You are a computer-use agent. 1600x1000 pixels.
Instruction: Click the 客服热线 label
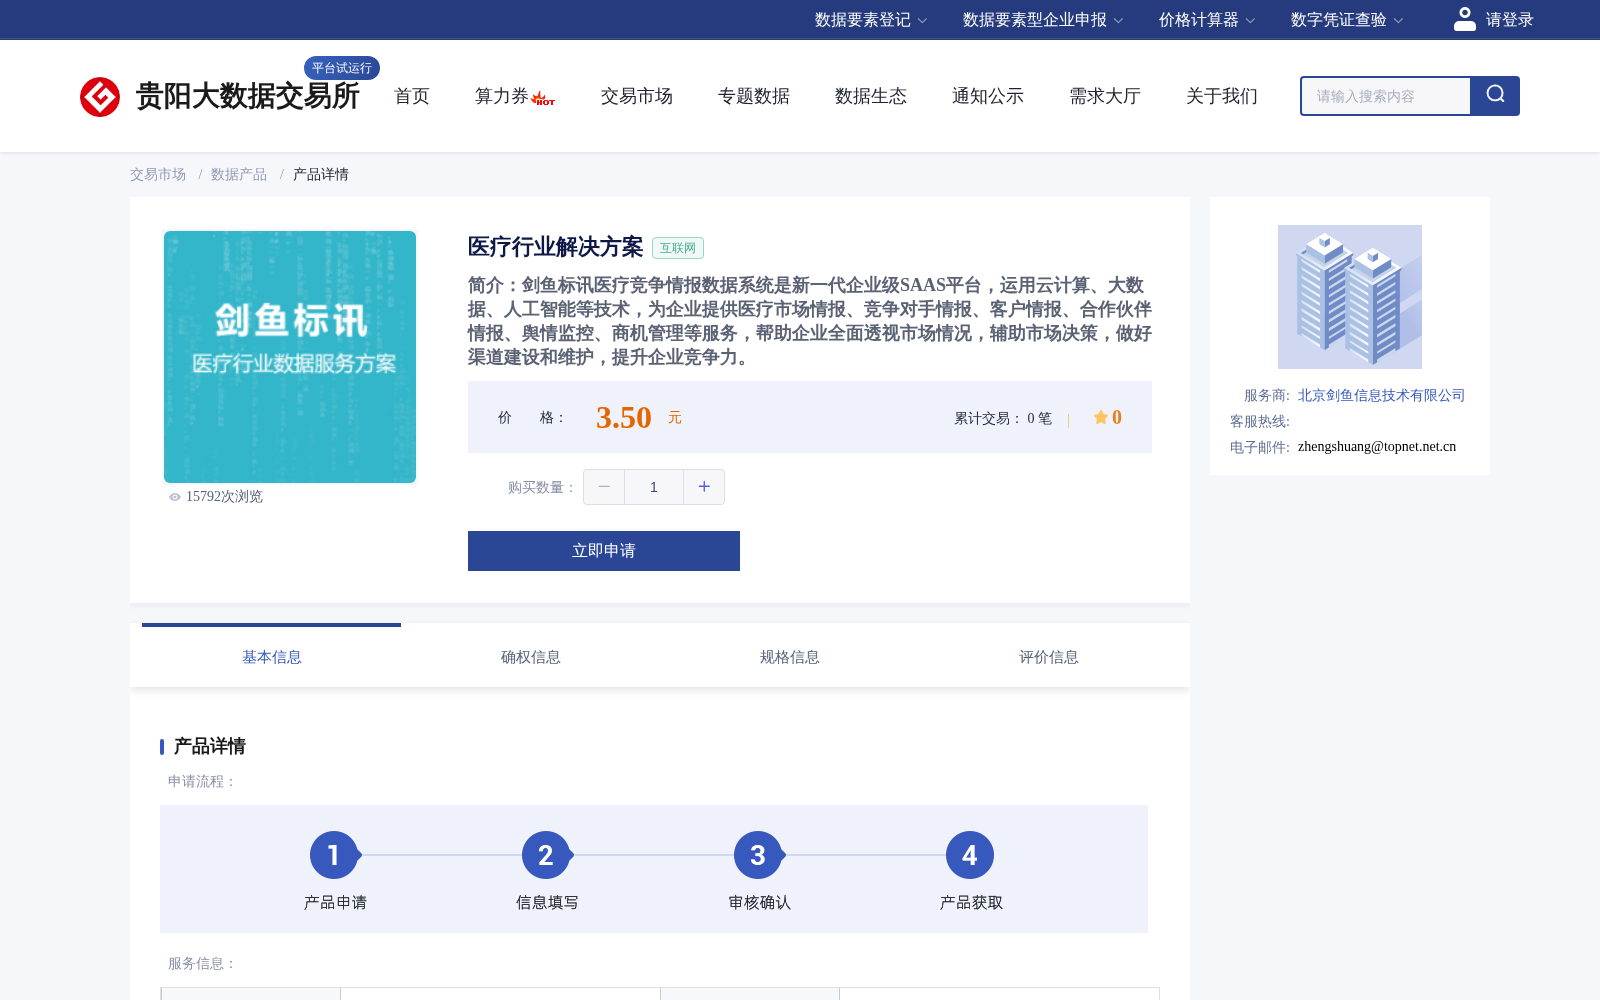(x=1260, y=421)
